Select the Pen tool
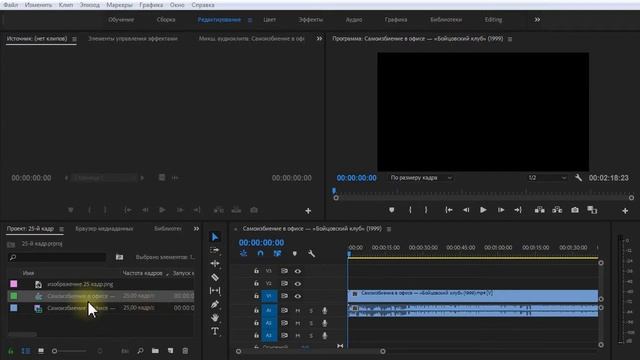The image size is (640, 360). point(215,304)
